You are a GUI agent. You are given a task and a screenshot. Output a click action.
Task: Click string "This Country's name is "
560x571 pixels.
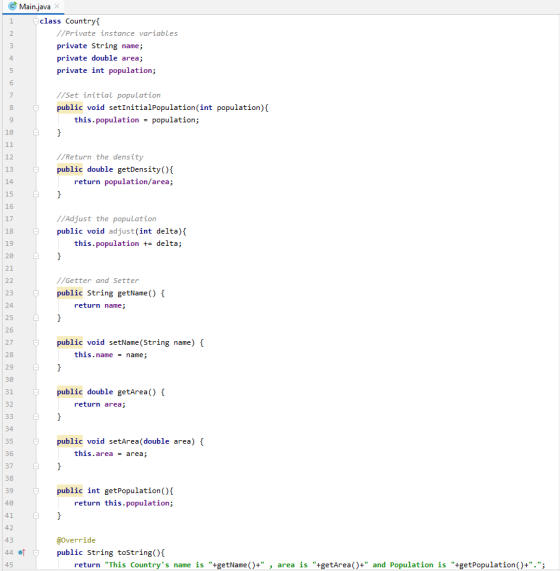click(158, 565)
